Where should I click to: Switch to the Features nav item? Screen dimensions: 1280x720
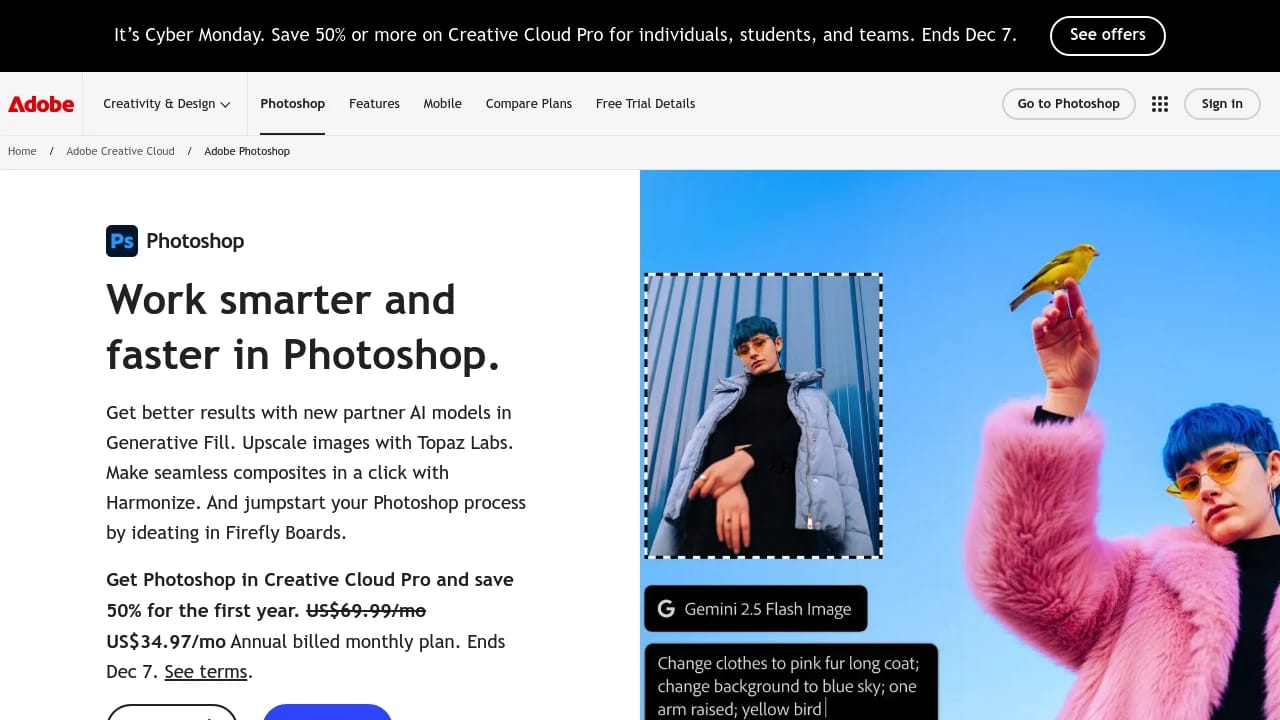pyautogui.click(x=374, y=103)
